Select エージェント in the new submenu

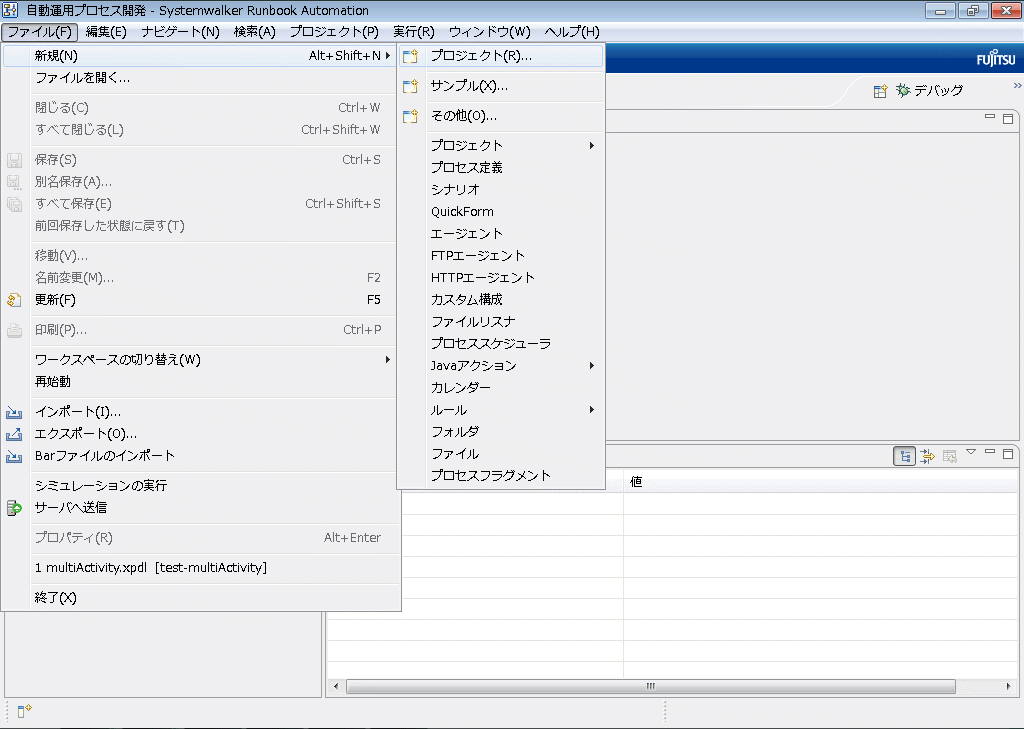(x=501, y=233)
